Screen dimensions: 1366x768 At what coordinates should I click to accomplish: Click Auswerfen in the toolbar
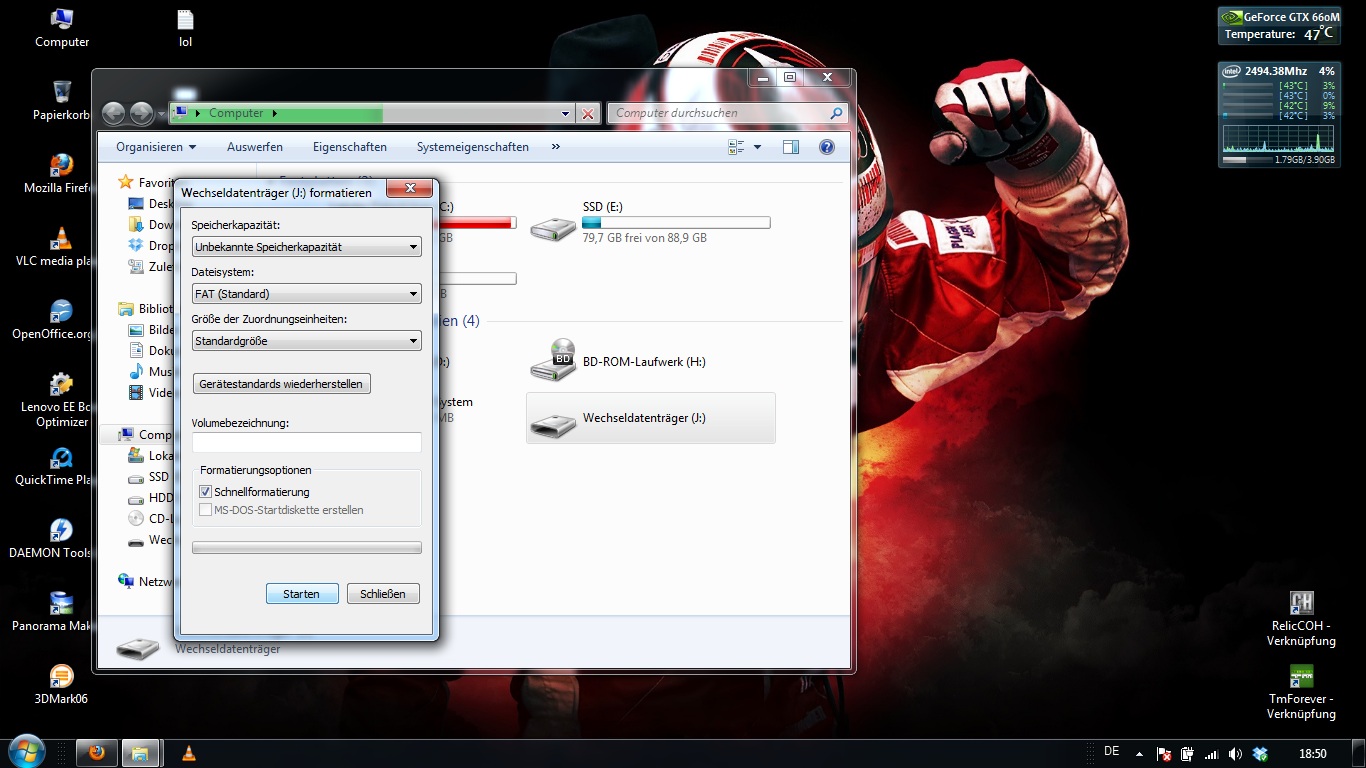coord(255,147)
